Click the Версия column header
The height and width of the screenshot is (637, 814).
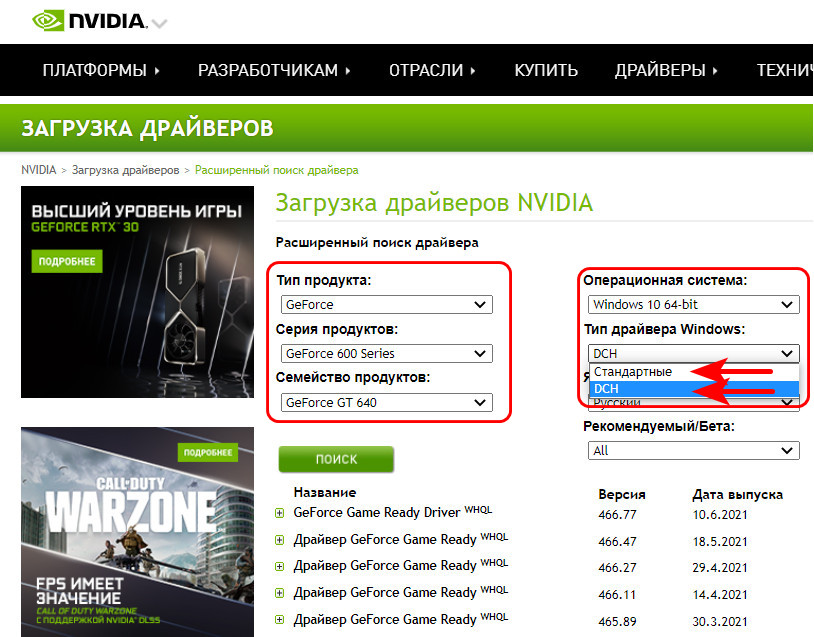pyautogui.click(x=621, y=494)
